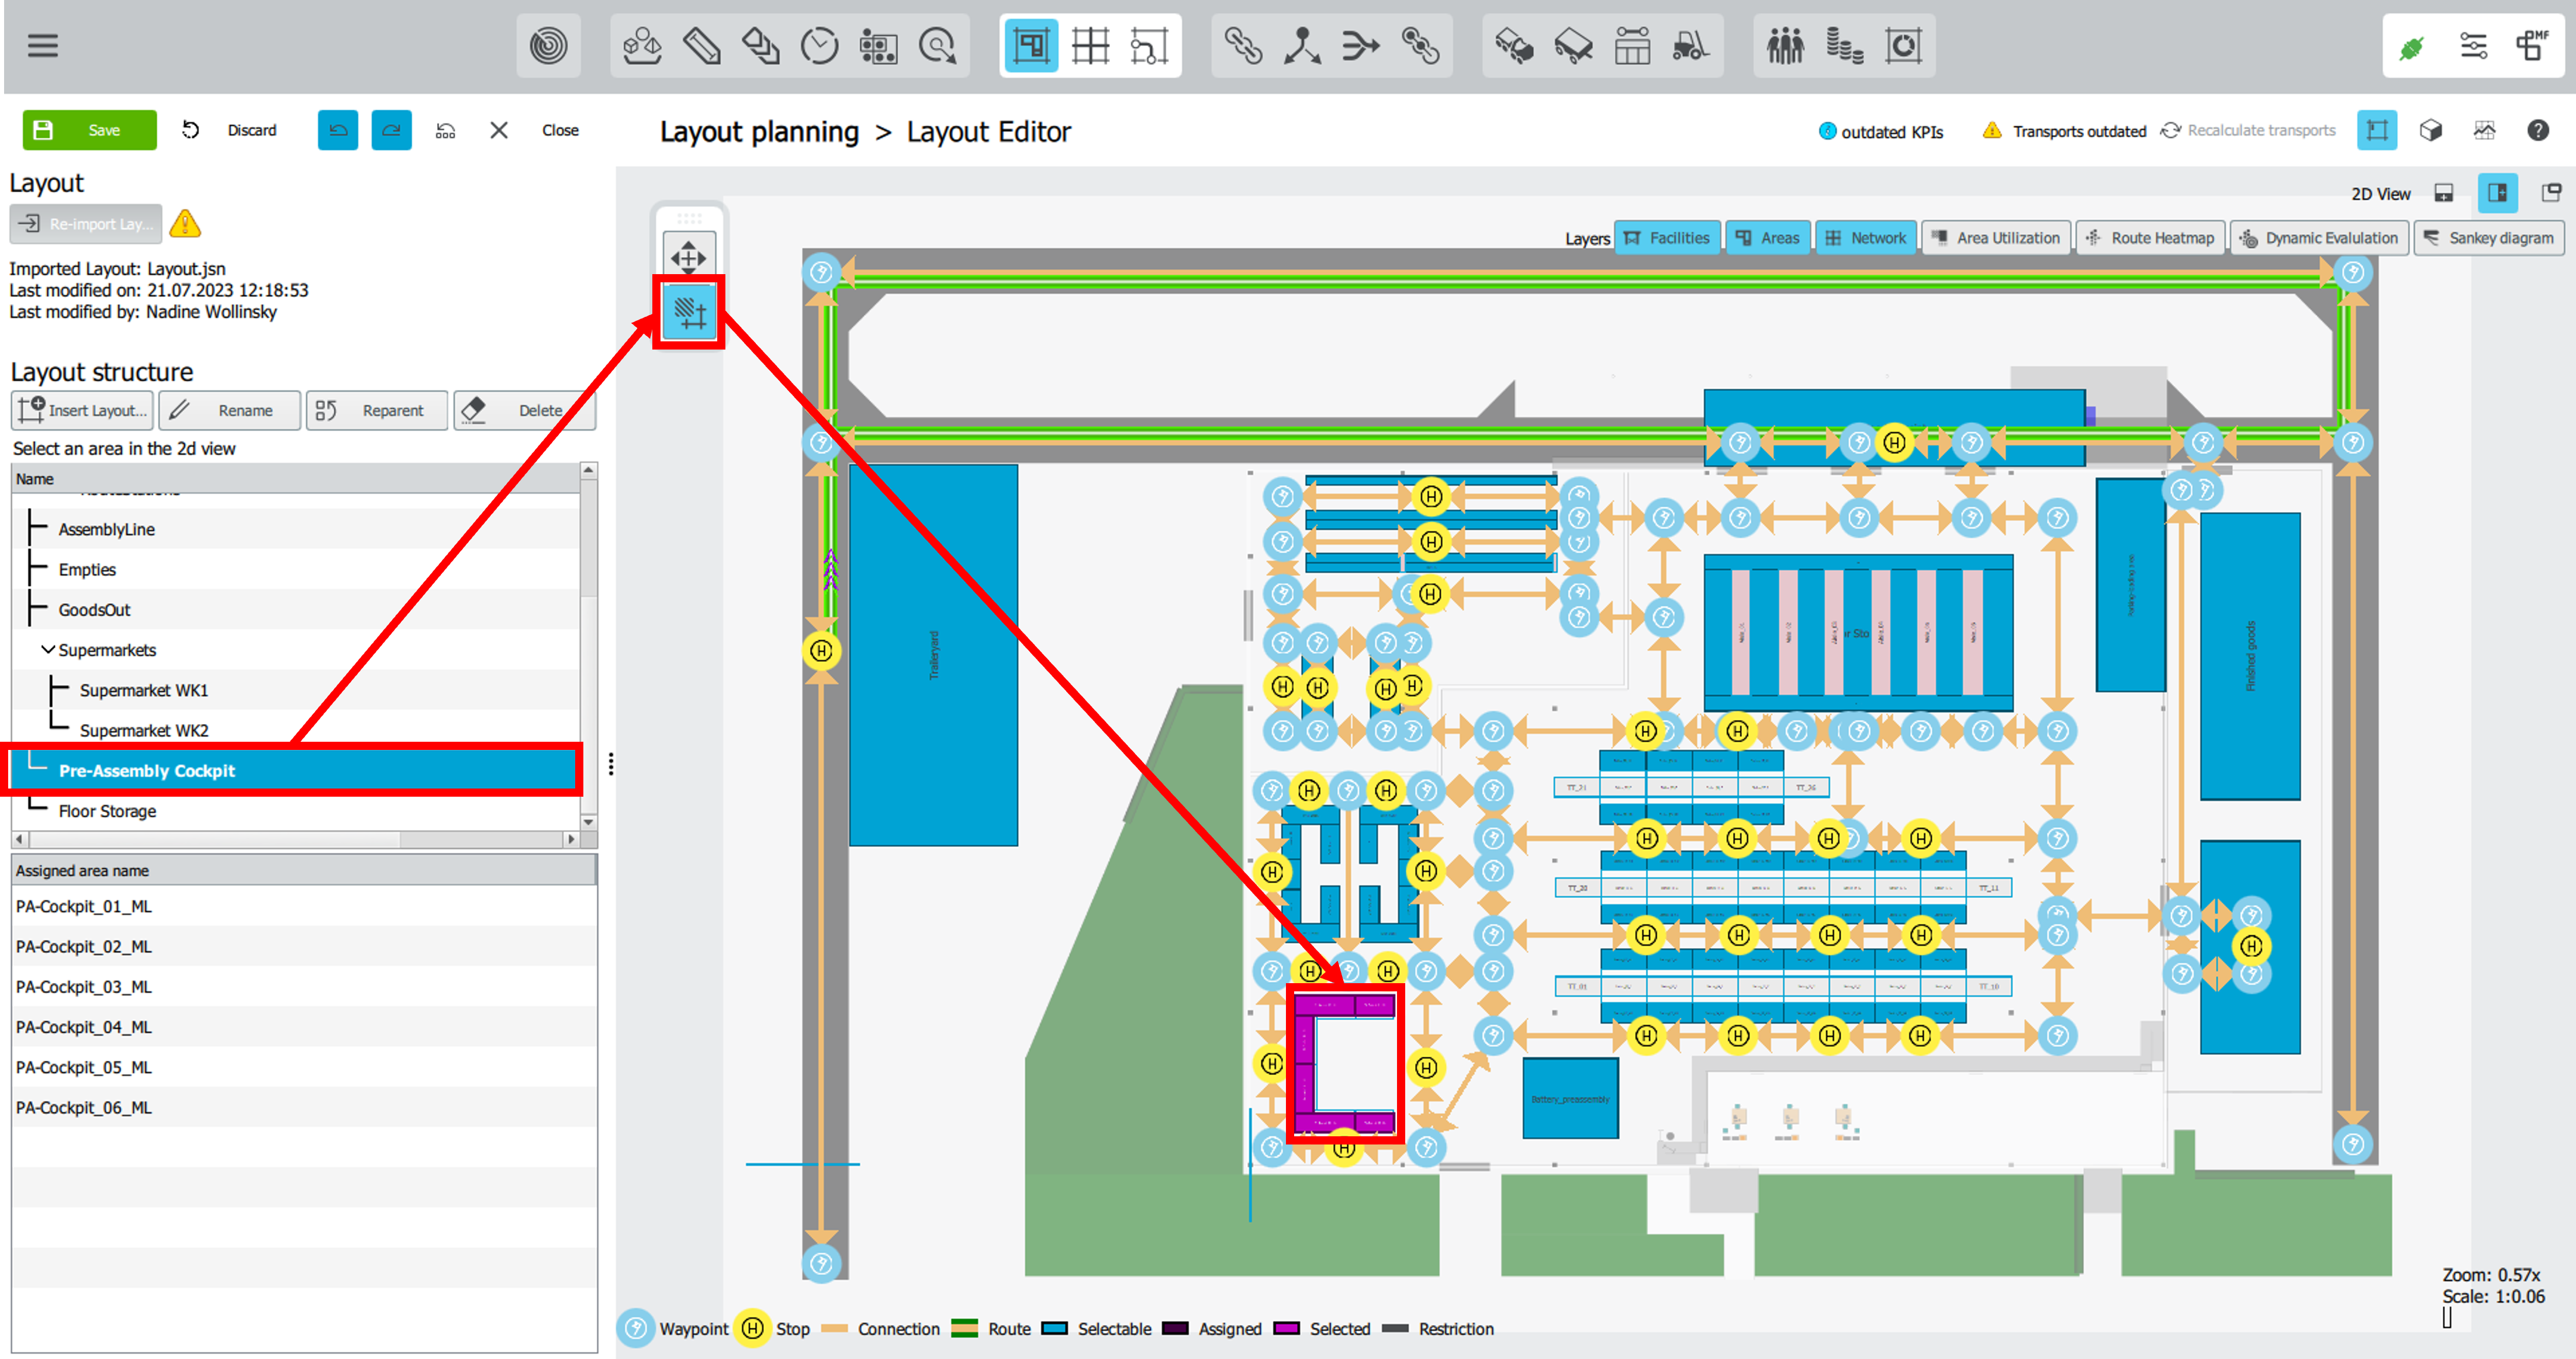Select the GoodsOut tree row

[295, 610]
